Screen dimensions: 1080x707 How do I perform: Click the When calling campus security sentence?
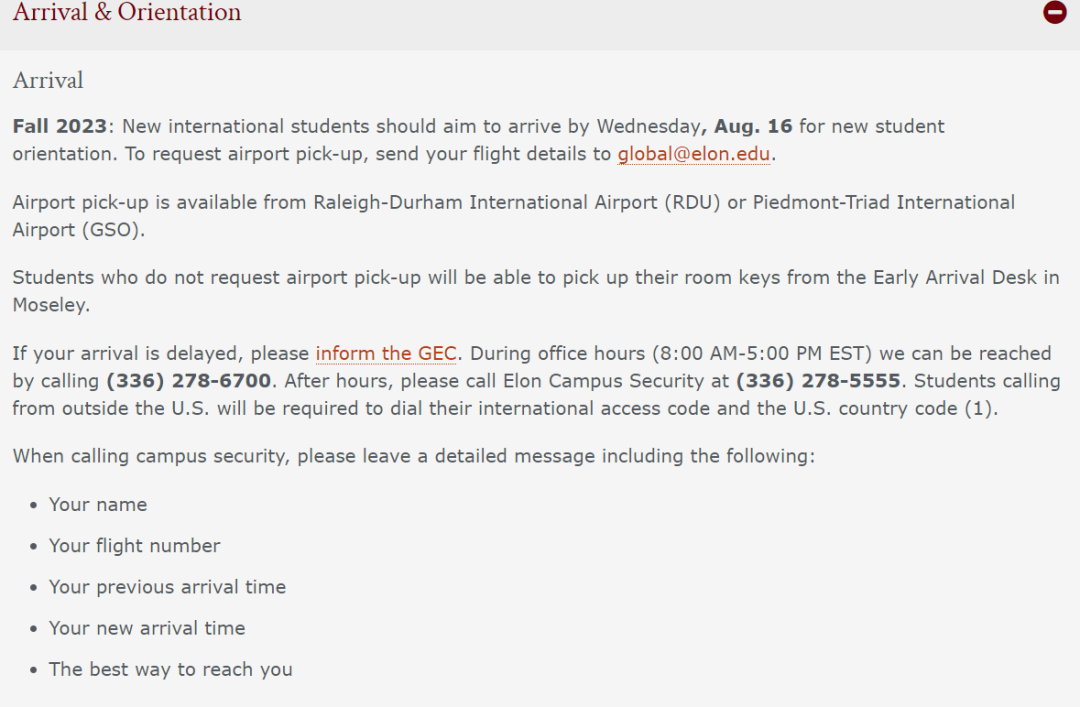point(413,456)
